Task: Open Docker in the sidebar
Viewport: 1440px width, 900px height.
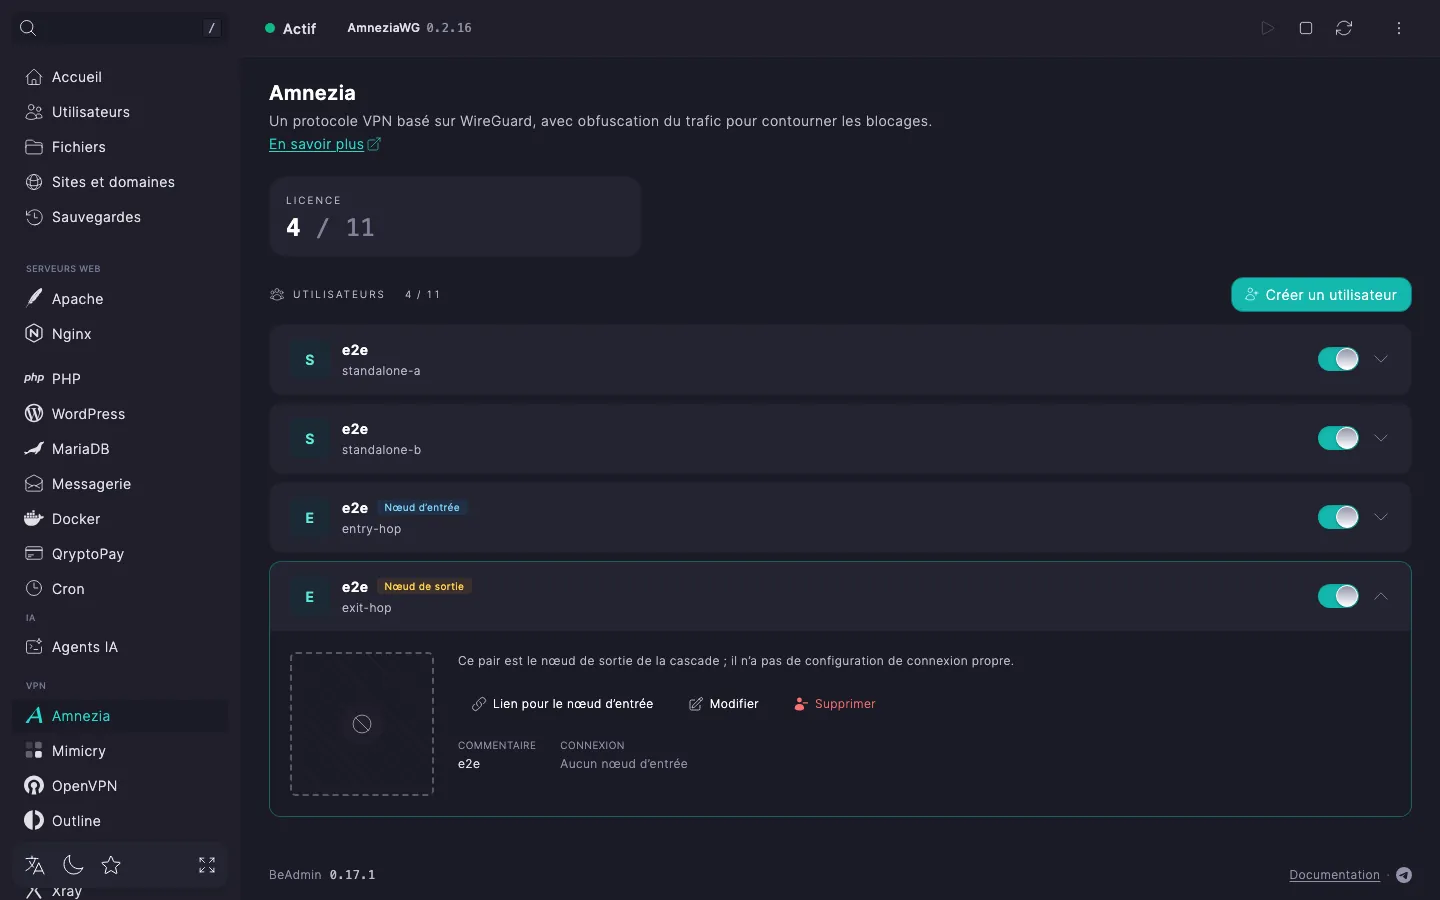Action: 120,519
